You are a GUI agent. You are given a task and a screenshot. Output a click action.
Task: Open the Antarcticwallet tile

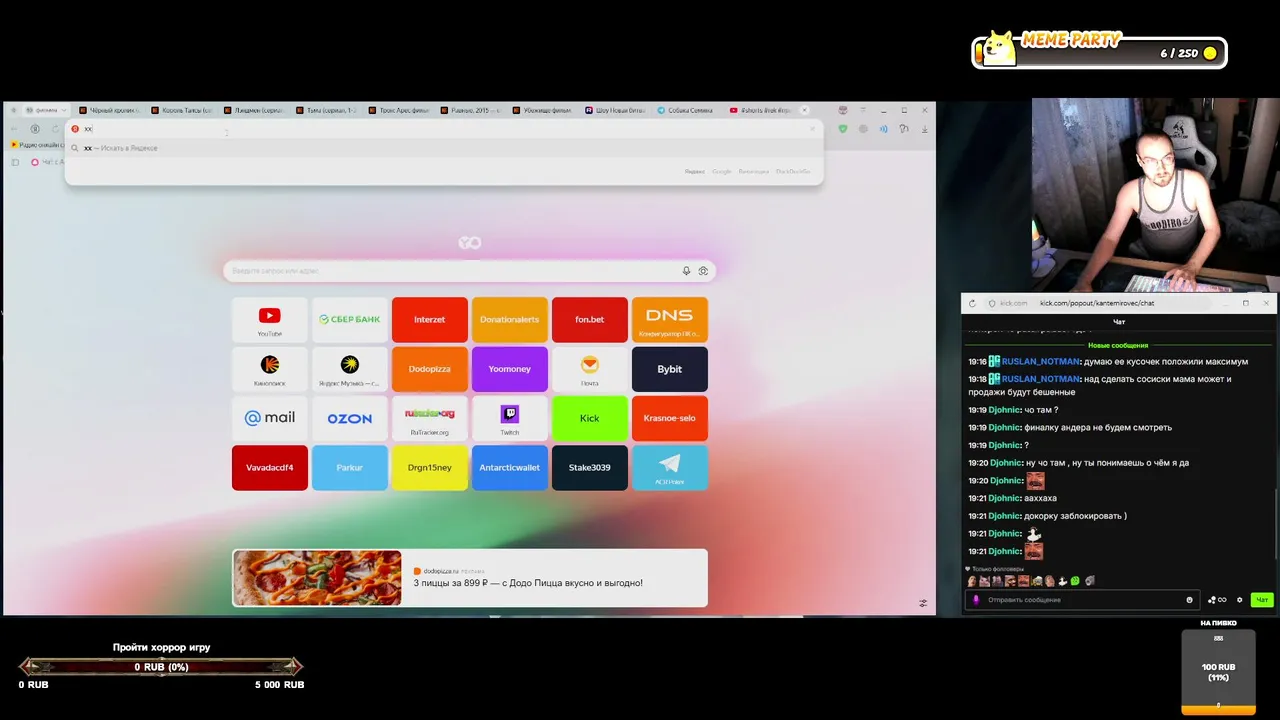pyautogui.click(x=510, y=468)
